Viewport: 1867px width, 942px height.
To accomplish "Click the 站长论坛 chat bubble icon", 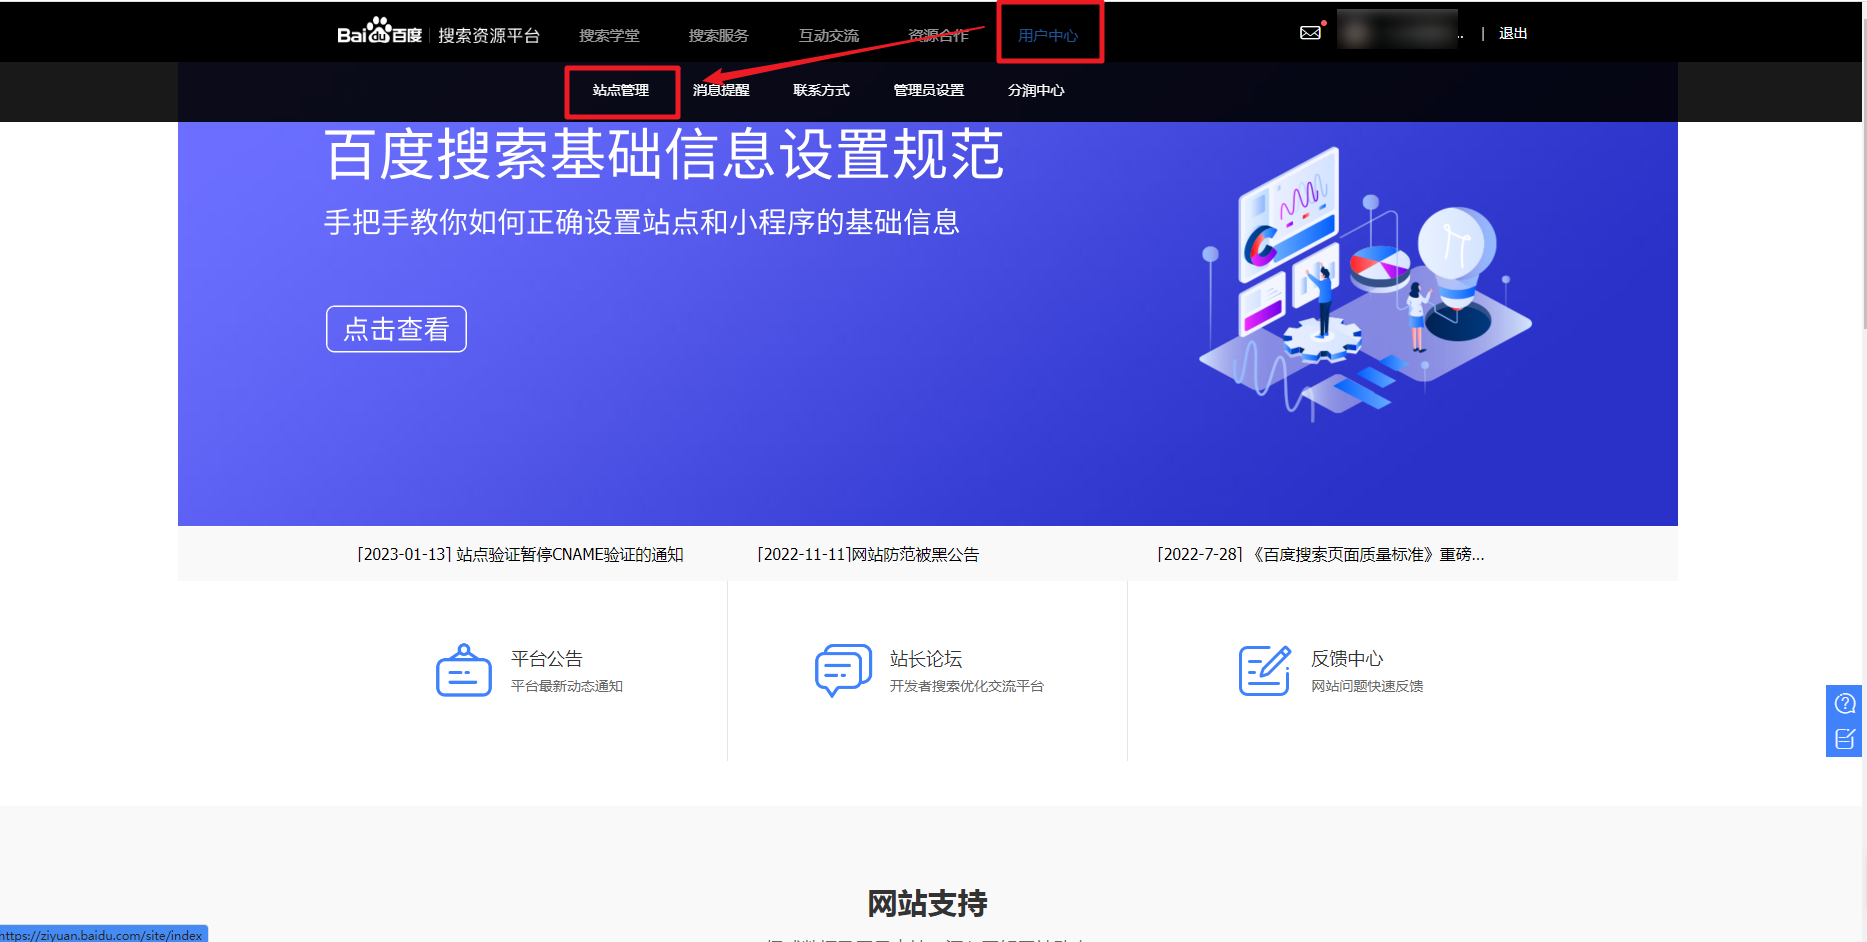I will coord(843,670).
